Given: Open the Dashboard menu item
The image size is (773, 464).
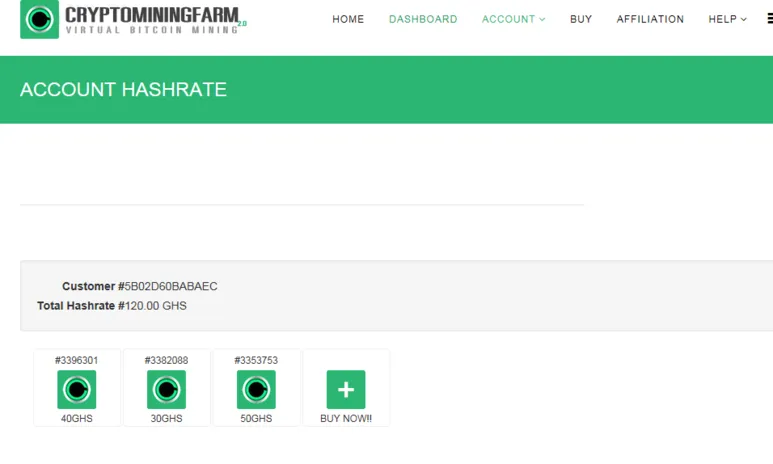Looking at the screenshot, I should coord(423,19).
